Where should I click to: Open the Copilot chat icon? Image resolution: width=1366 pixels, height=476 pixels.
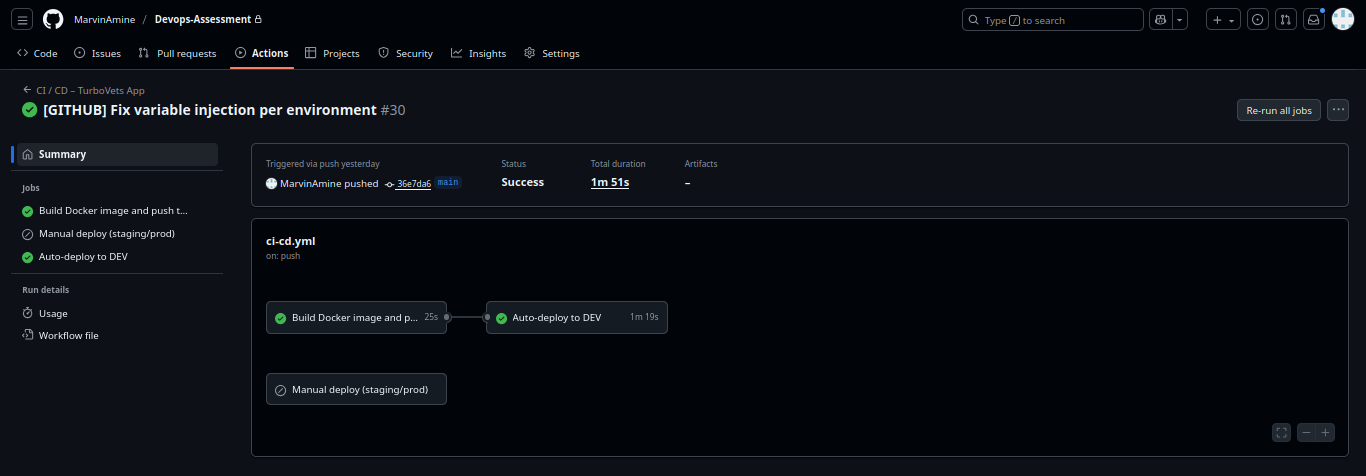tap(1160, 20)
